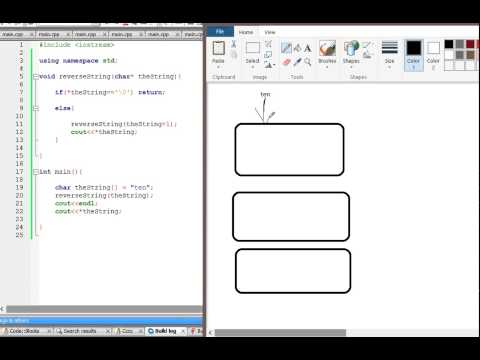Click the 'char theString[] = "ten"' line
This screenshot has height=360, width=480.
pos(104,188)
